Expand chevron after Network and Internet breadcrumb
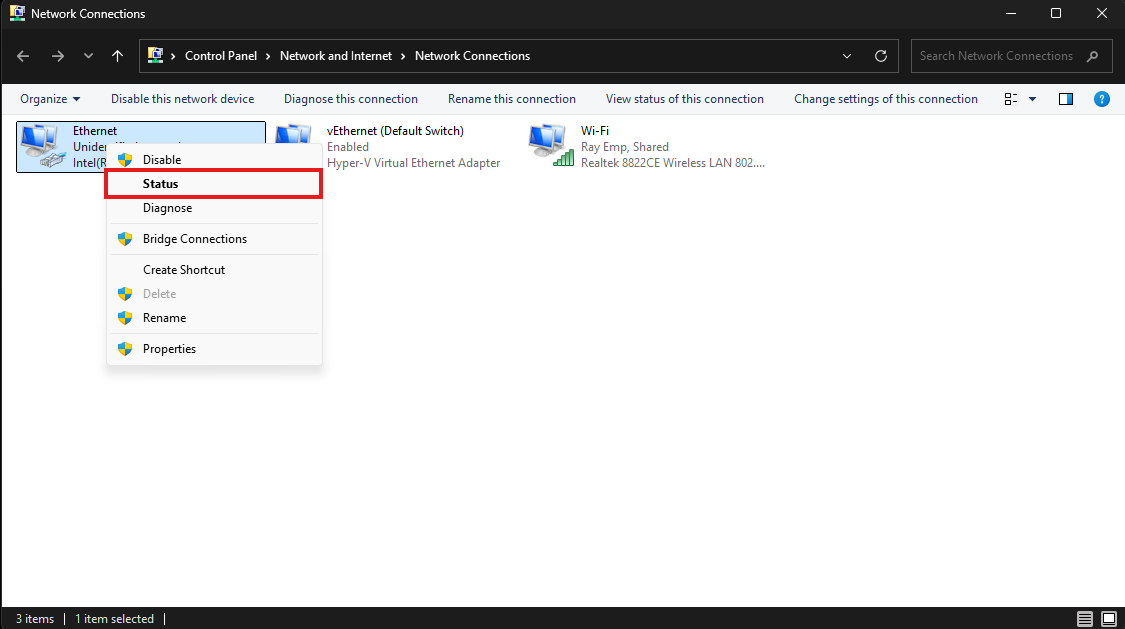 [x=403, y=56]
